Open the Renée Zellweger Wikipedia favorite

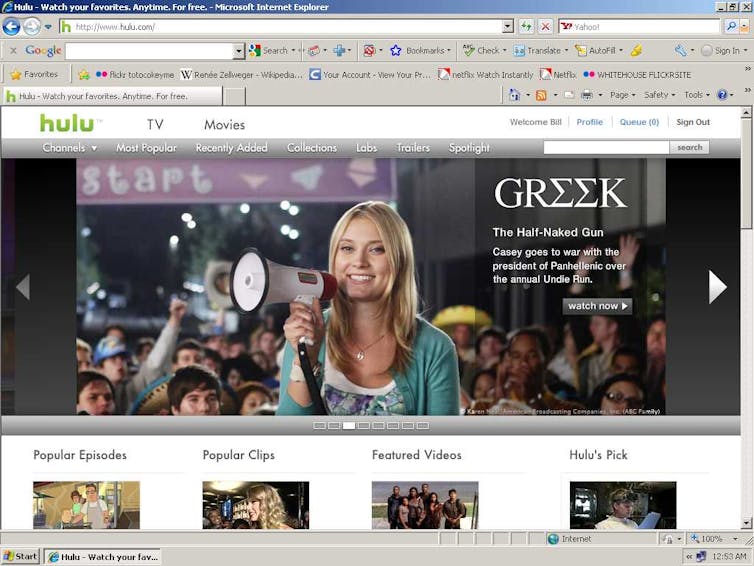tap(242, 75)
